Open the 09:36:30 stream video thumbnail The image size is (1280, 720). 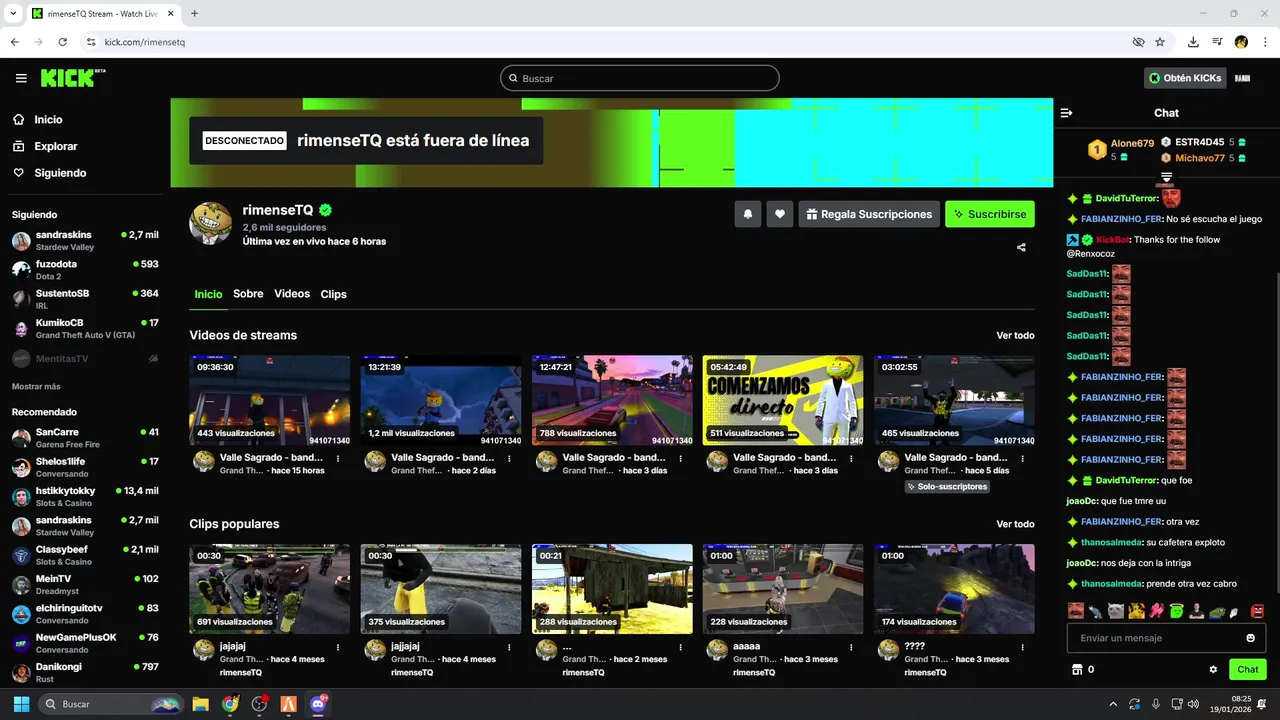(270, 400)
